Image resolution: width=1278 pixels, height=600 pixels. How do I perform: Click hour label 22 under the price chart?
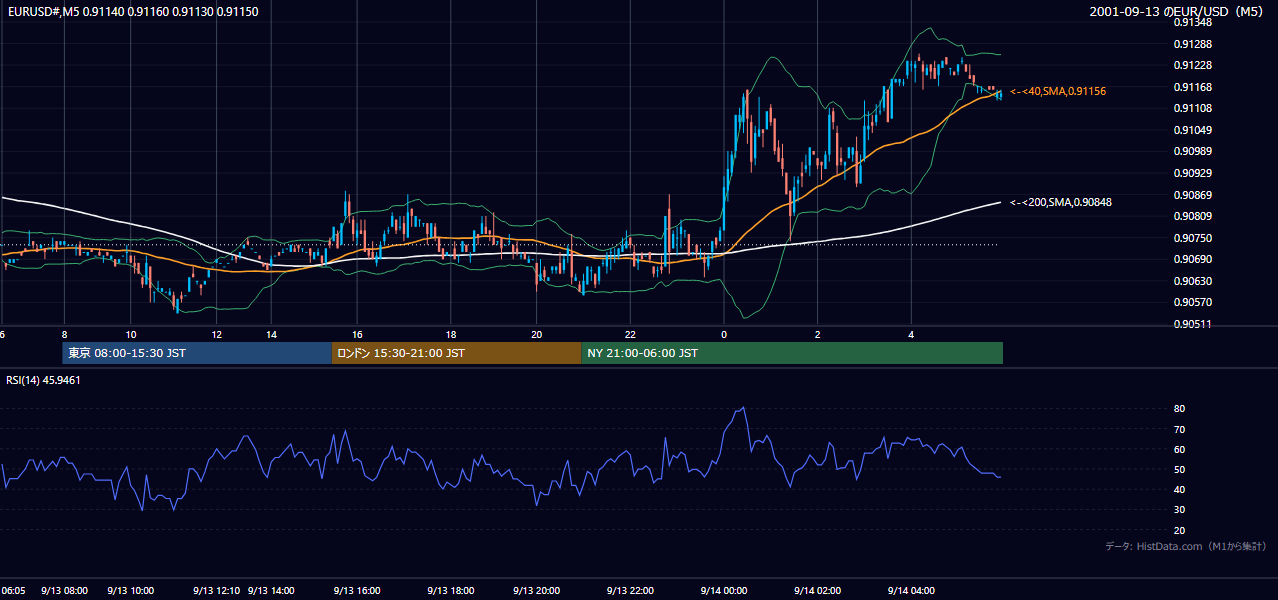[630, 334]
